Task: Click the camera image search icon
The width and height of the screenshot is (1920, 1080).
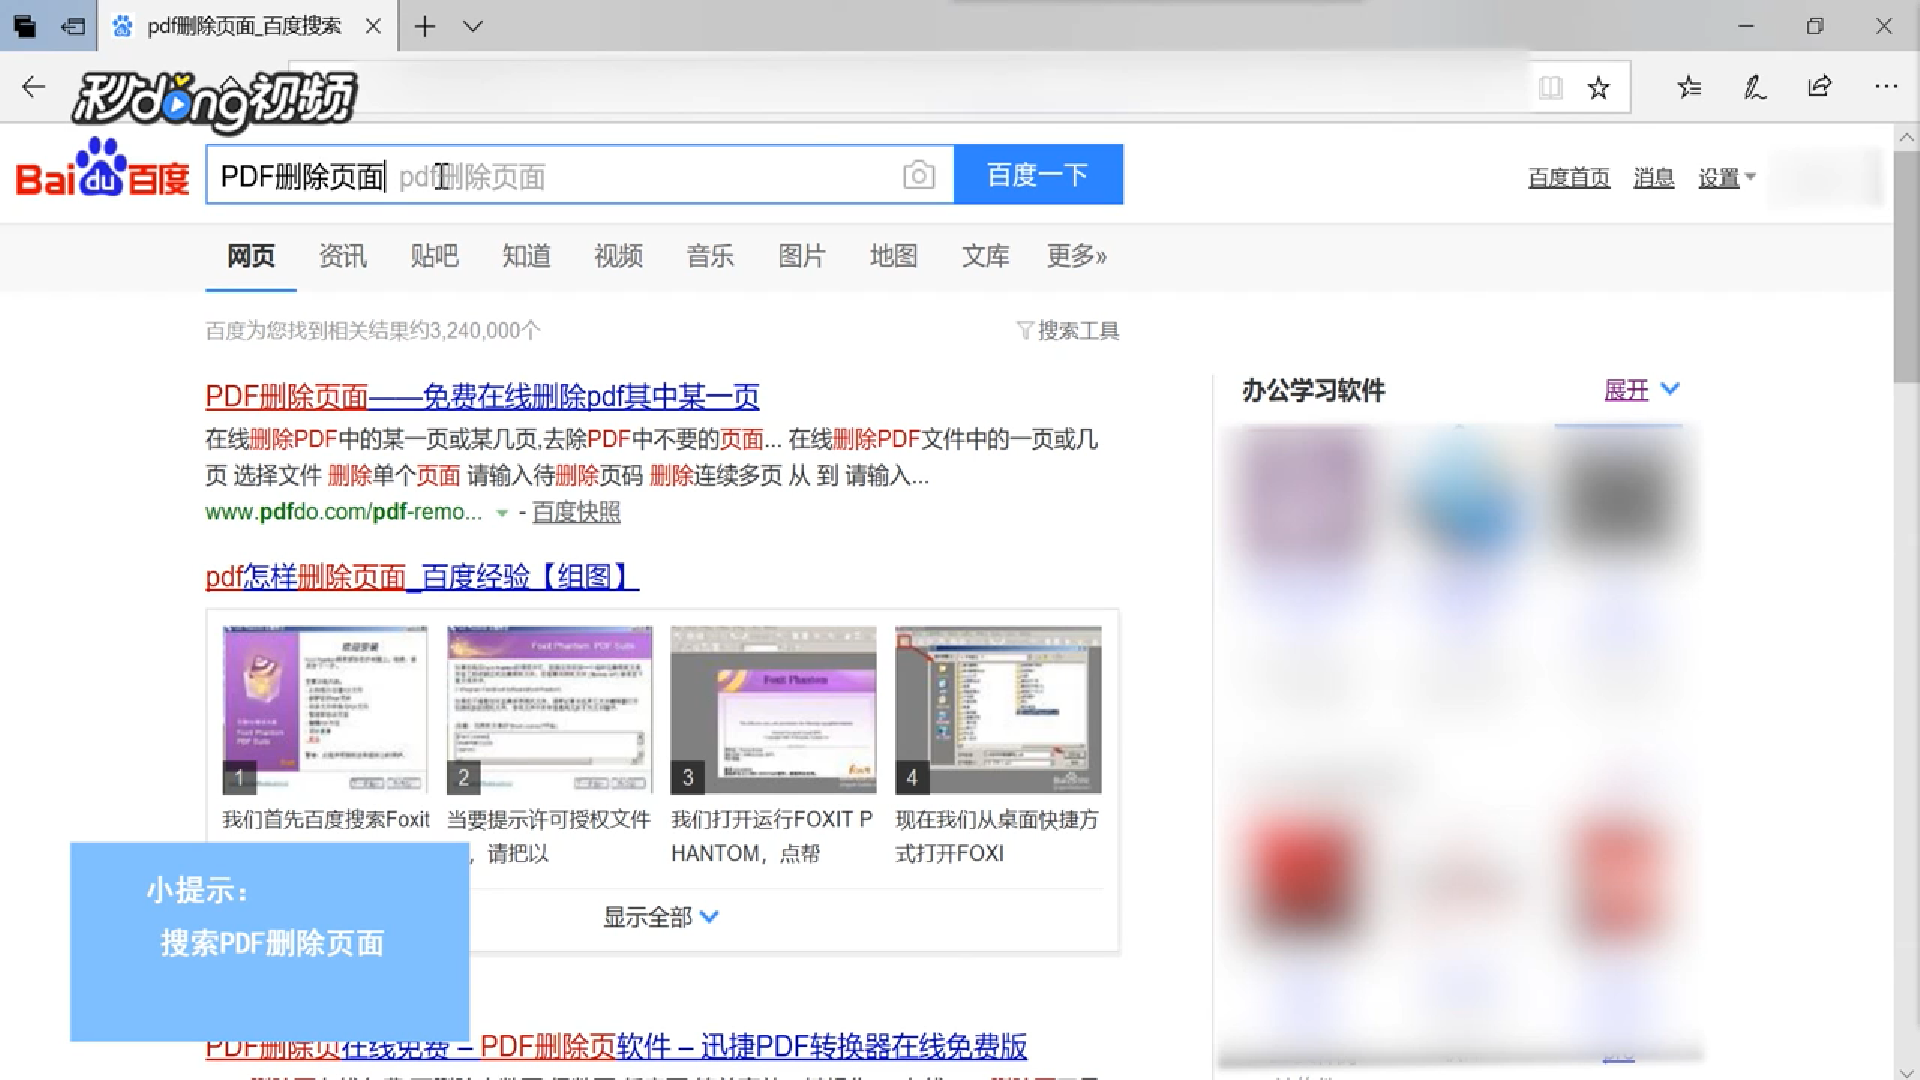Action: pos(919,175)
